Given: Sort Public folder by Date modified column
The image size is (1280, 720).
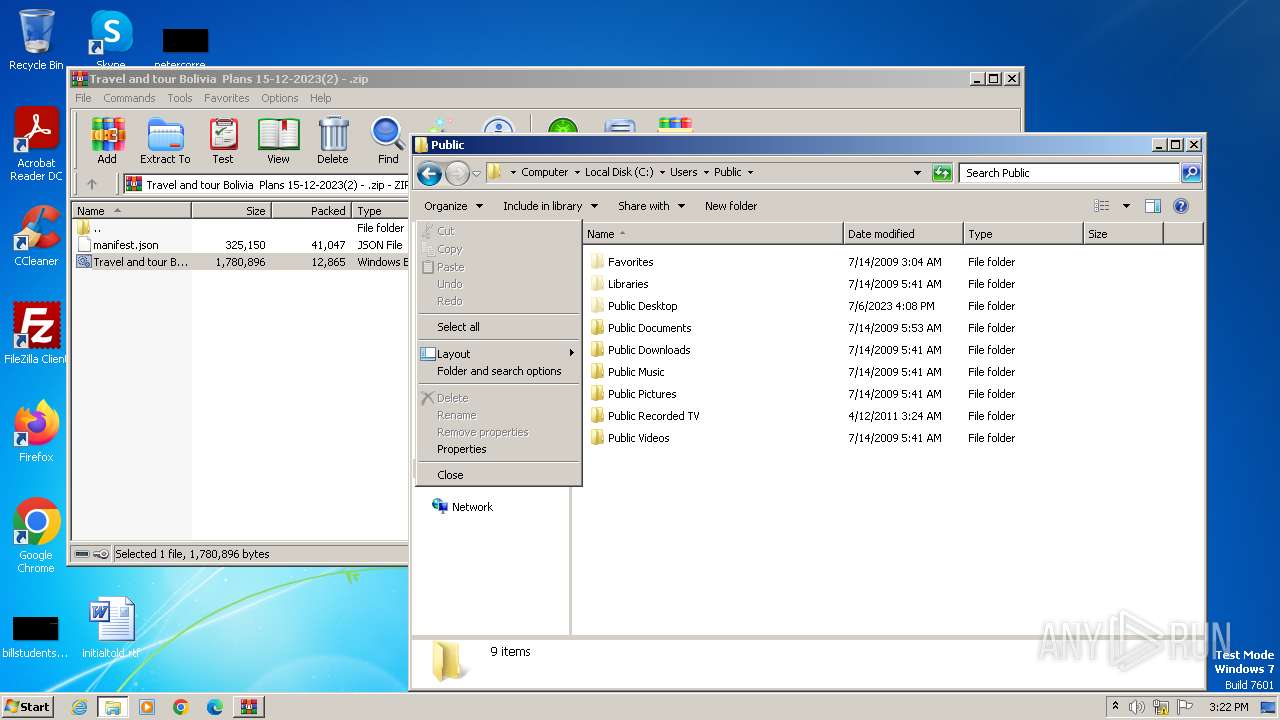Looking at the screenshot, I should (903, 234).
